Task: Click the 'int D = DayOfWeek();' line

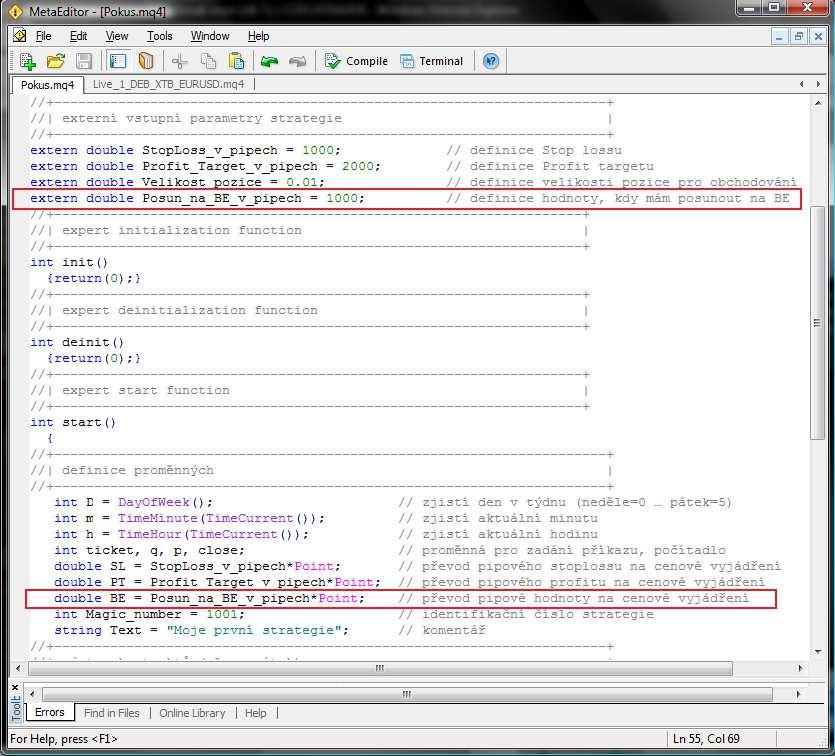Action: 133,502
